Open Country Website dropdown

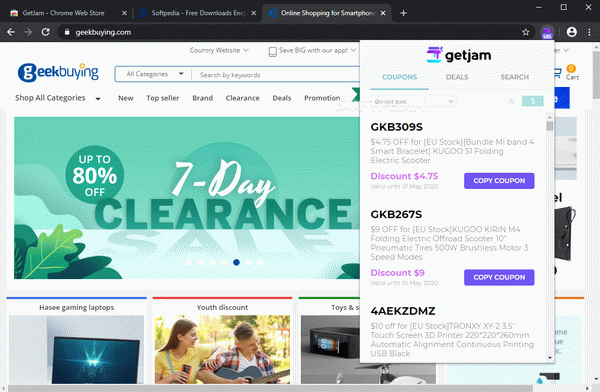click(x=219, y=50)
